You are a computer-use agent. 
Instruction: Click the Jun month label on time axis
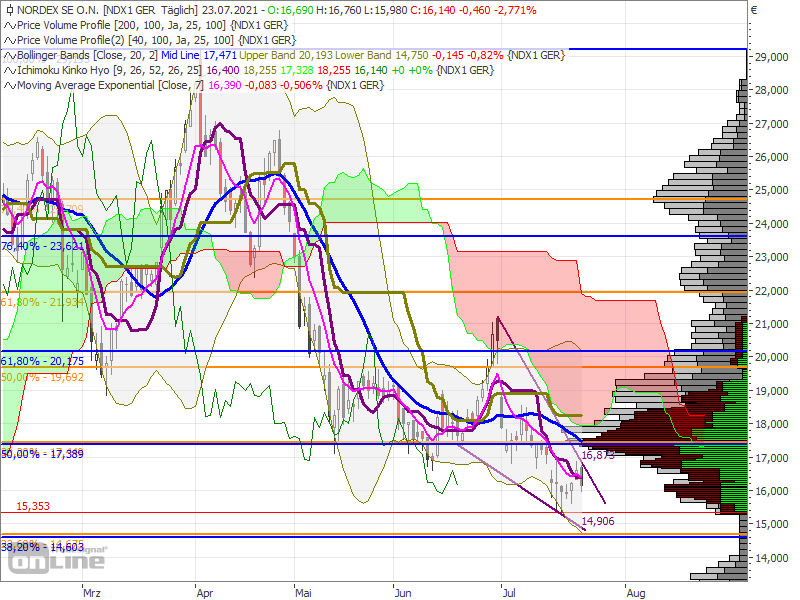[x=403, y=593]
